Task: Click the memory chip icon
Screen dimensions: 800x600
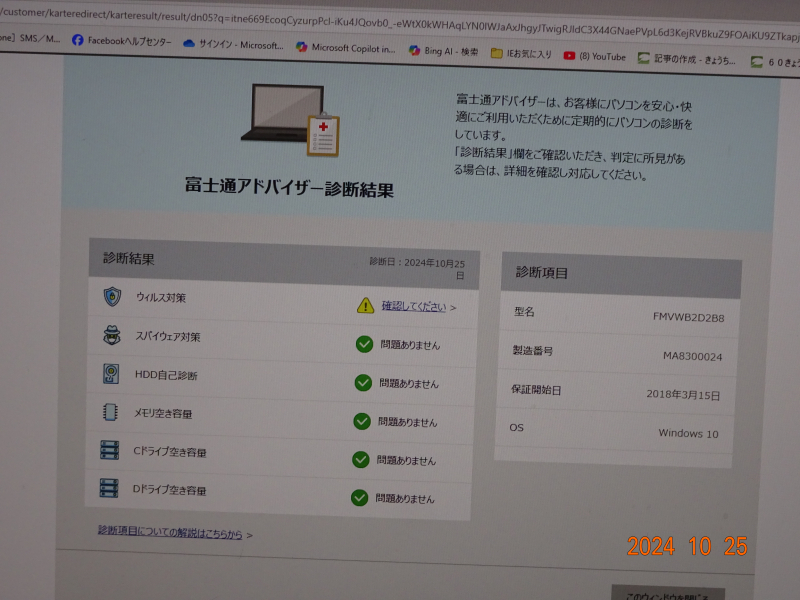Action: (110, 412)
